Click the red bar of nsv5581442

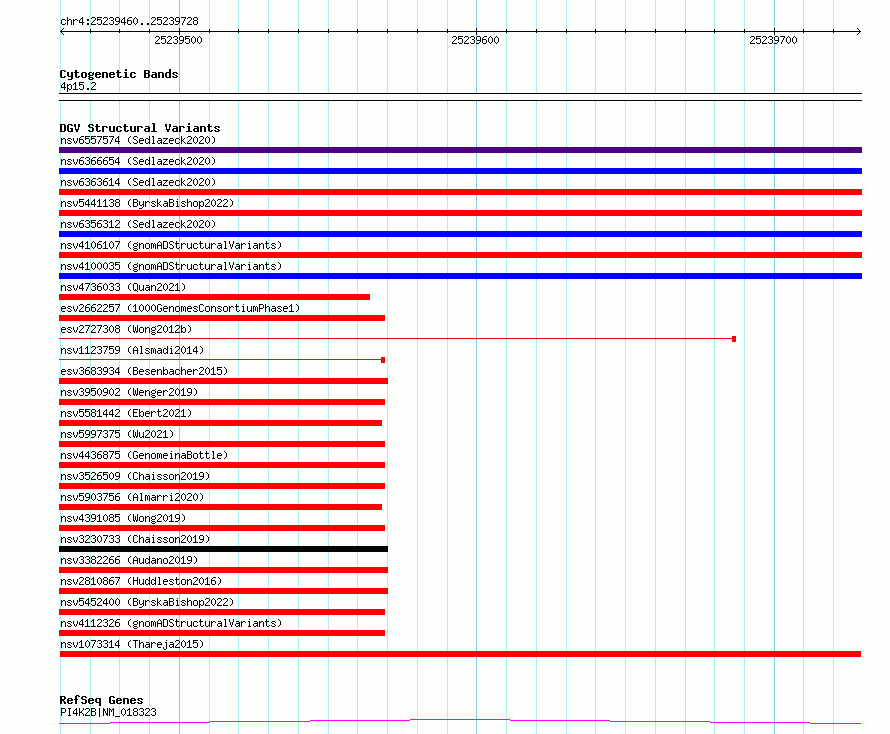[x=221, y=423]
